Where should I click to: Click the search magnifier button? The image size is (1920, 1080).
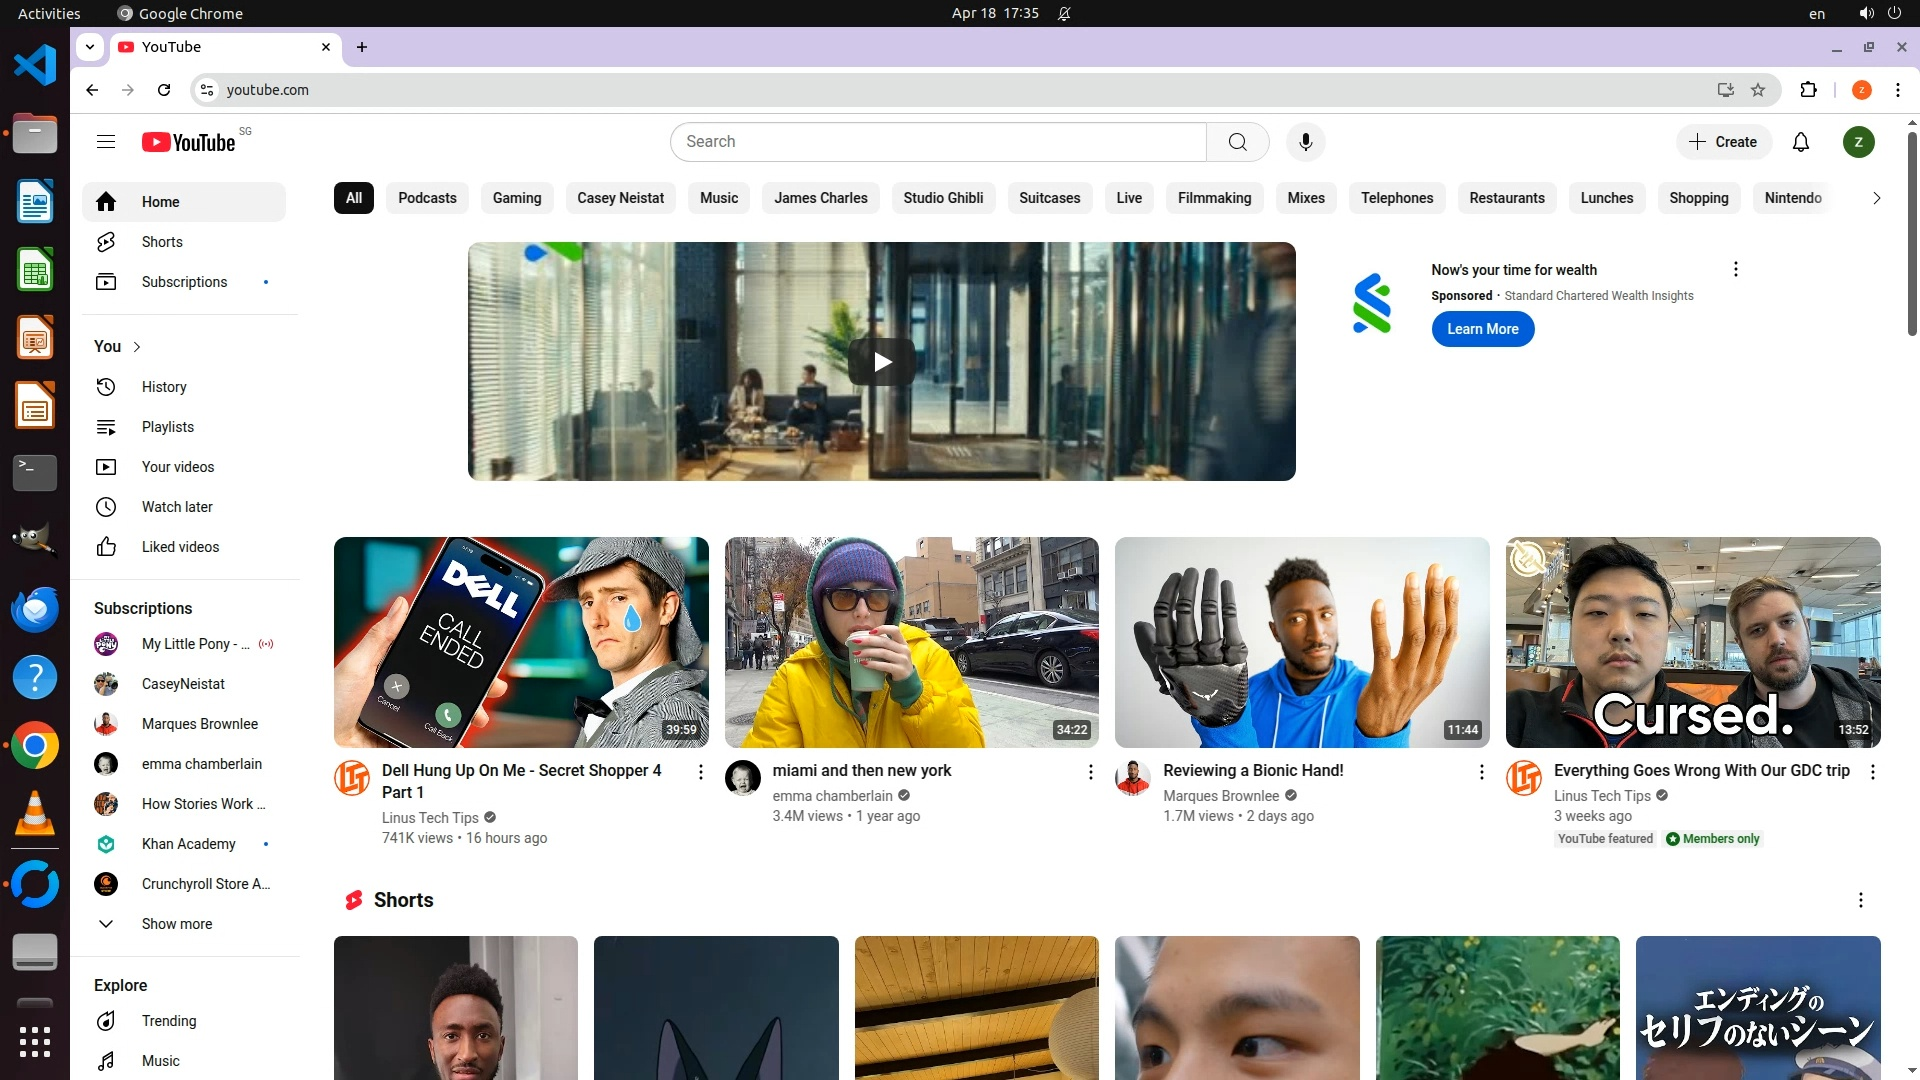[1237, 142]
